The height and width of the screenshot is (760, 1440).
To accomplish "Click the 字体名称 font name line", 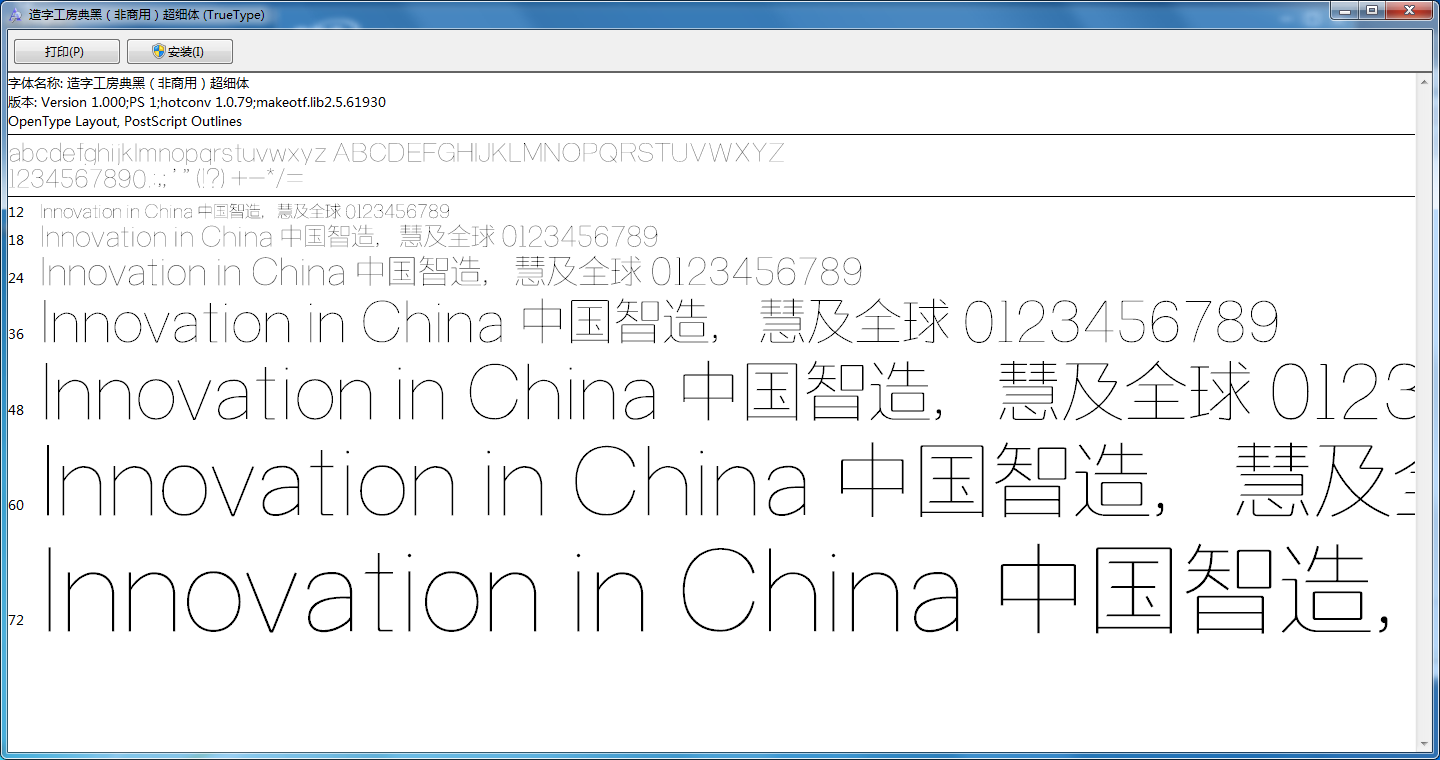I will point(129,83).
